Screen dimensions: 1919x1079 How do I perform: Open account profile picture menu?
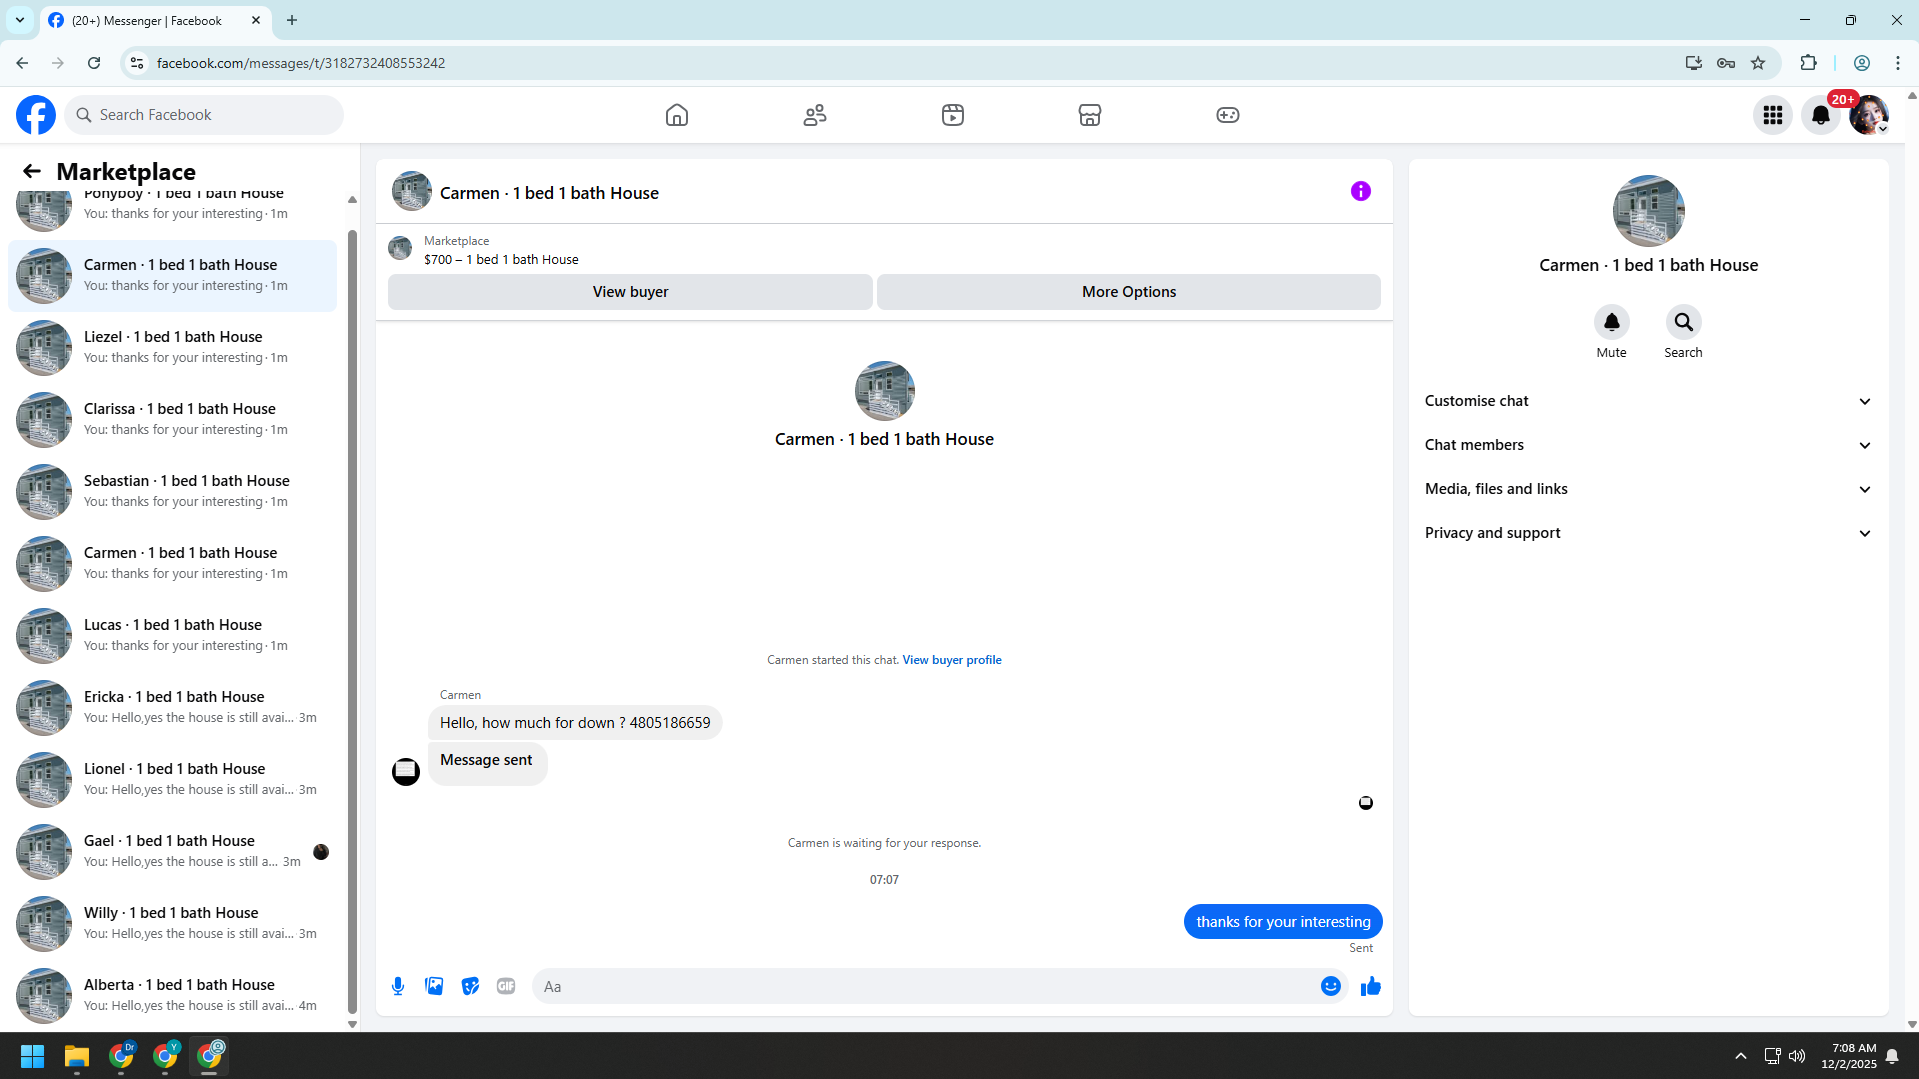point(1869,115)
